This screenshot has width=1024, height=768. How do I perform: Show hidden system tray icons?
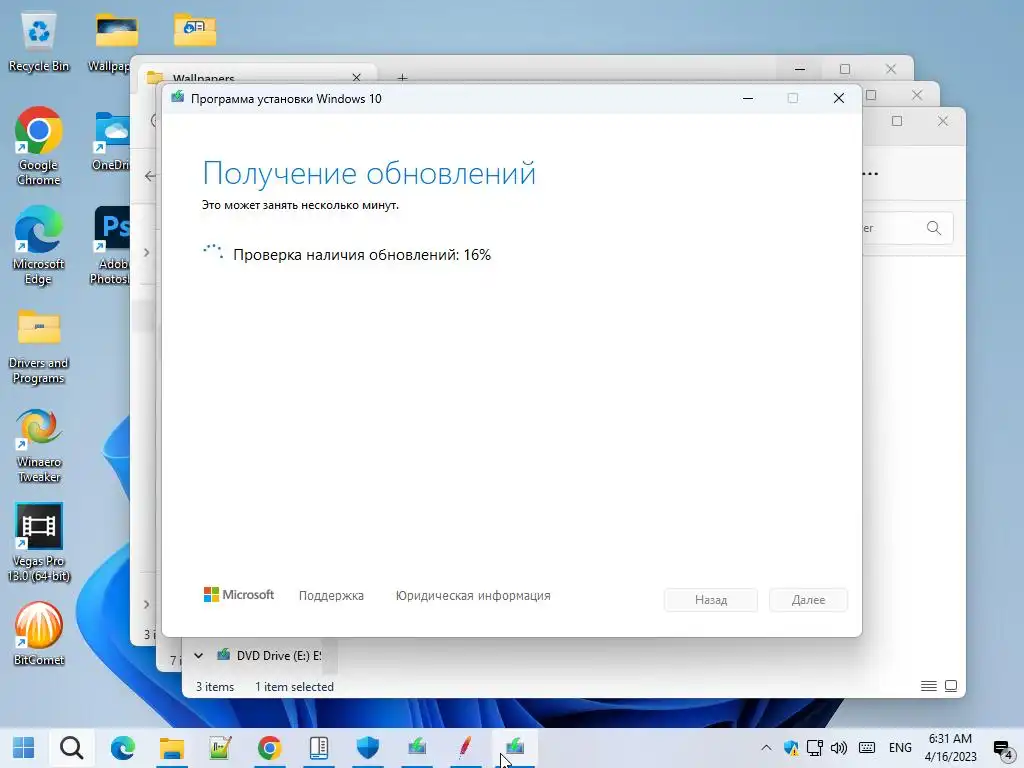click(x=766, y=748)
